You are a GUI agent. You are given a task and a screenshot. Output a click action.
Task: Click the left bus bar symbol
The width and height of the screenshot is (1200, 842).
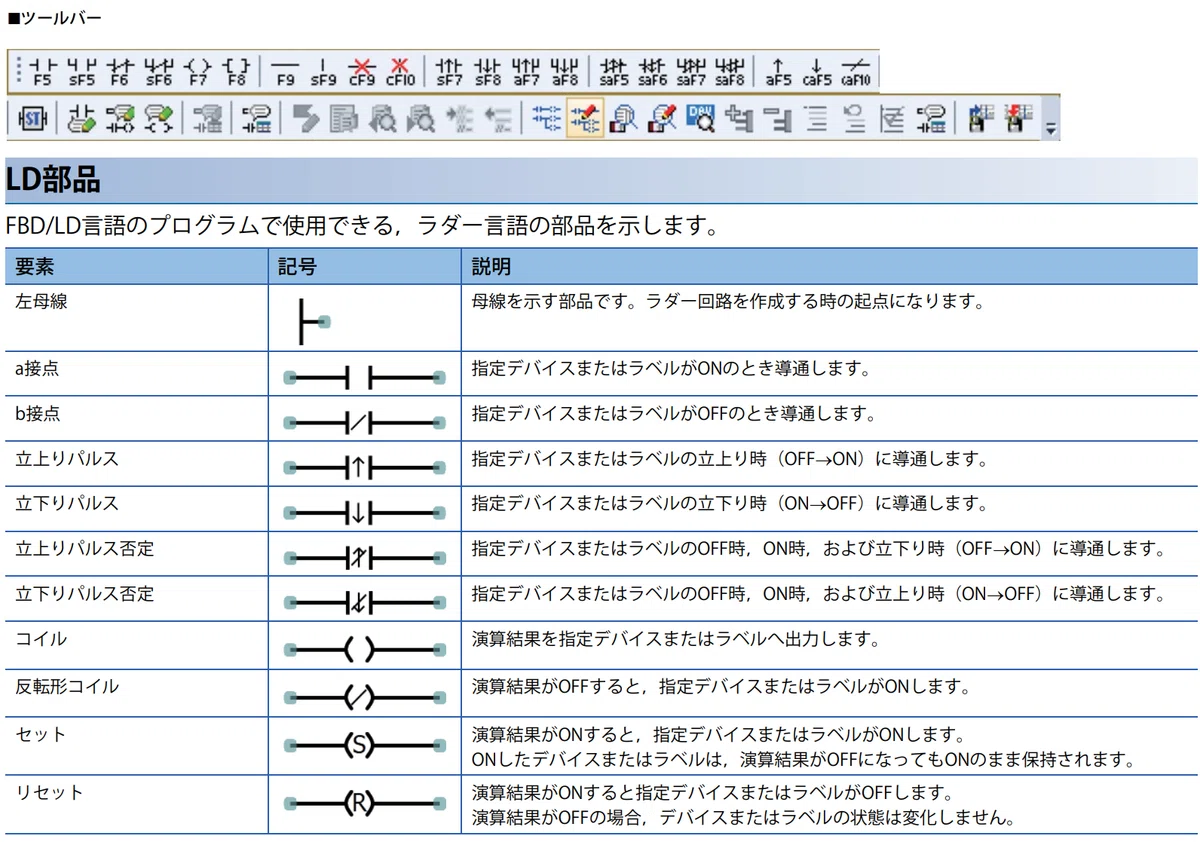pyautogui.click(x=315, y=322)
